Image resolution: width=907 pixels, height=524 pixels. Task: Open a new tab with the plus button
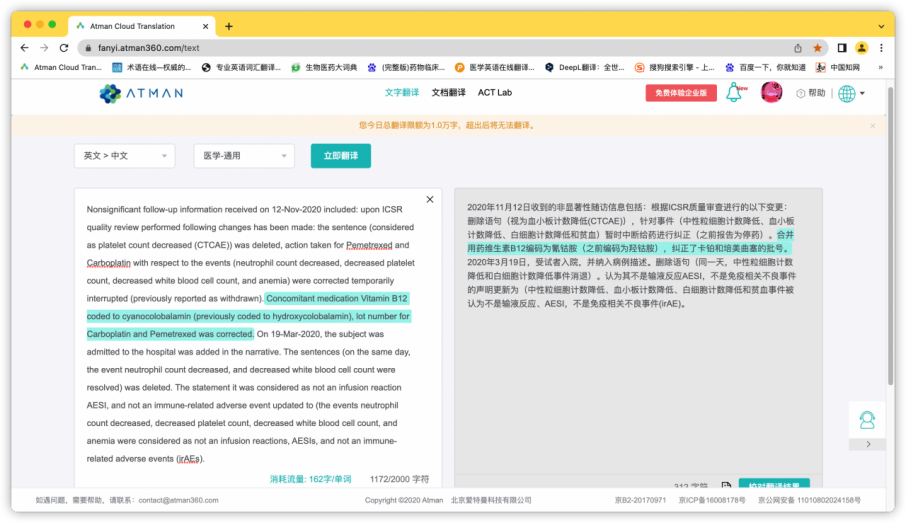(229, 26)
